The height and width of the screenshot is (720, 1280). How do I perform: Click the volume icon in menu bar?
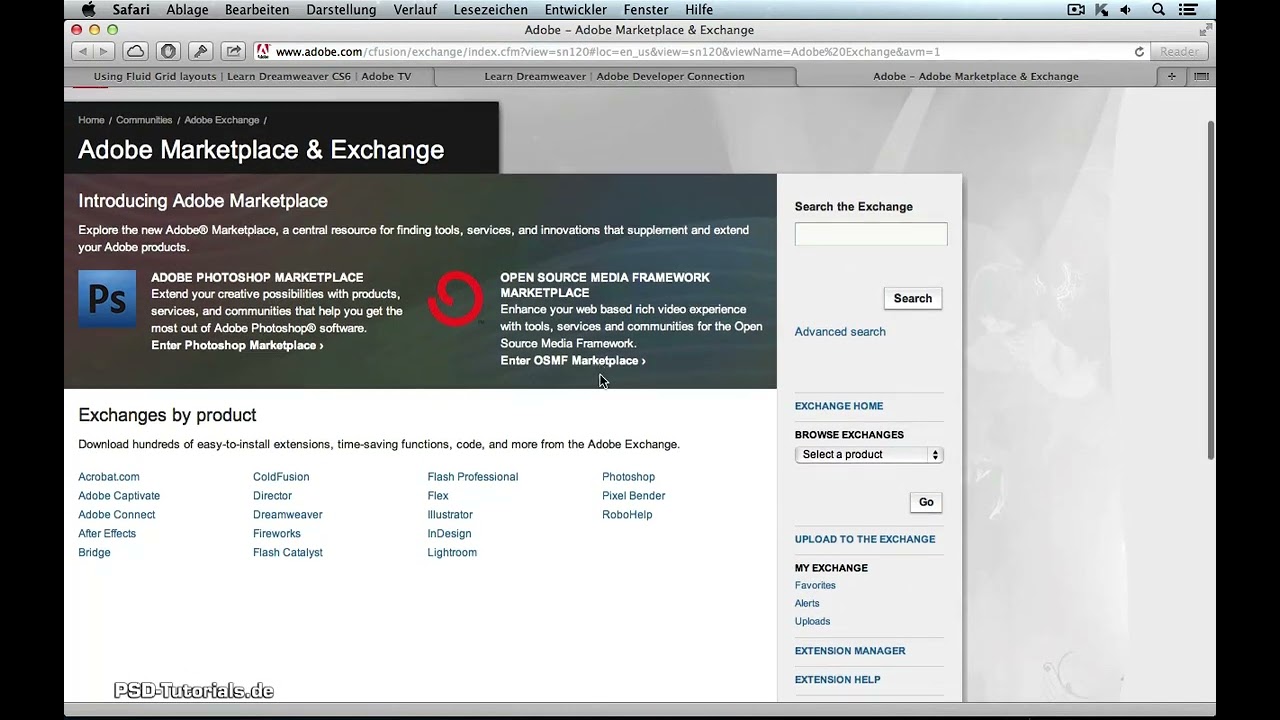(1126, 10)
